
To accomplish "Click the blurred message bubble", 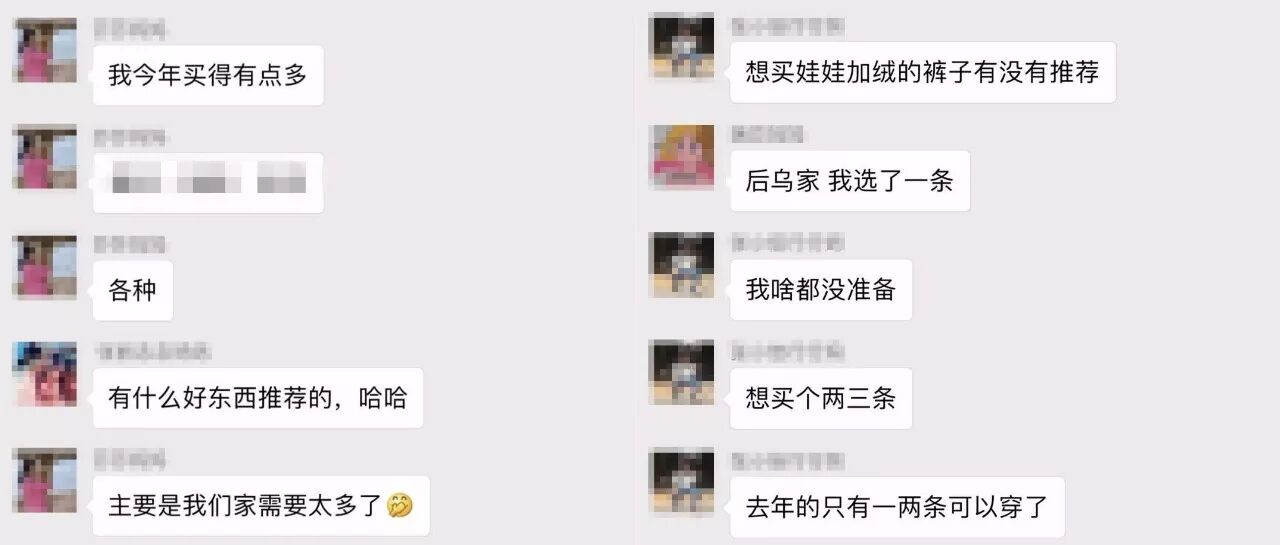I will pyautogui.click(x=208, y=183).
